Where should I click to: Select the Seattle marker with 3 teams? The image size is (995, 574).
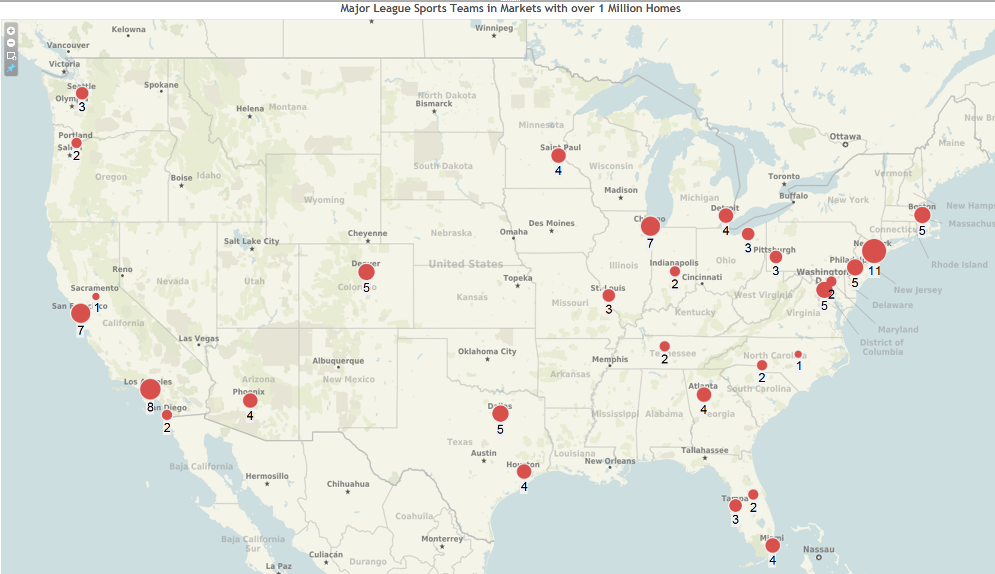point(82,93)
